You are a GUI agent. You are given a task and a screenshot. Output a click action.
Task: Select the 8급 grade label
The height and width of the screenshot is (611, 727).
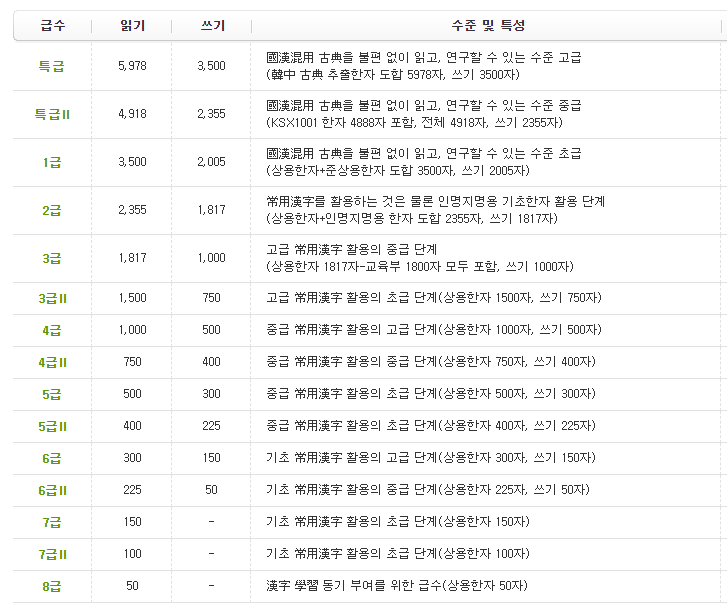pos(51,586)
